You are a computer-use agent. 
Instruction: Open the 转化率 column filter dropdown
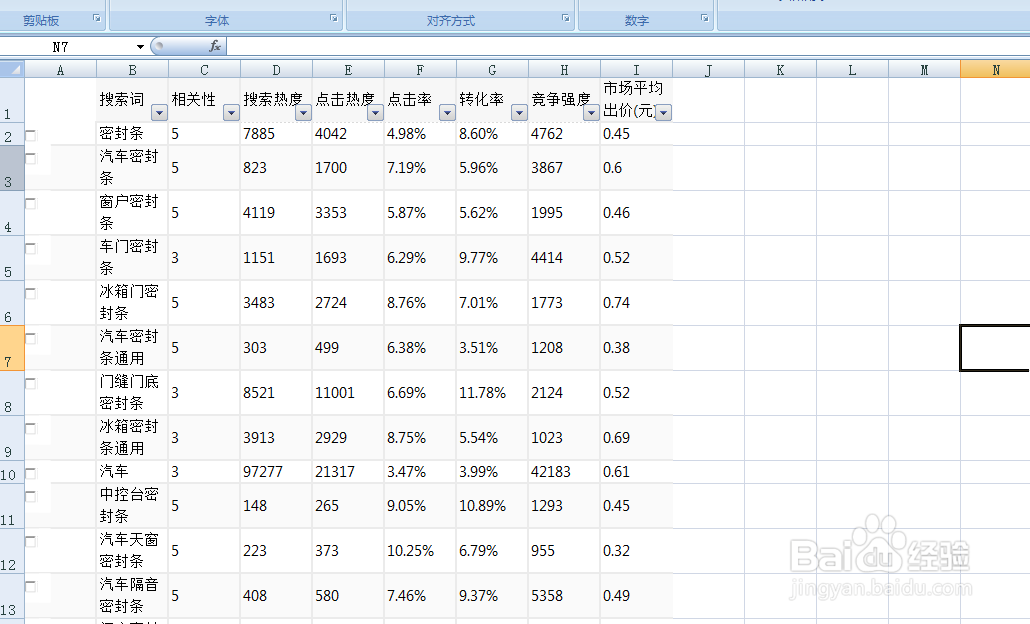(519, 113)
